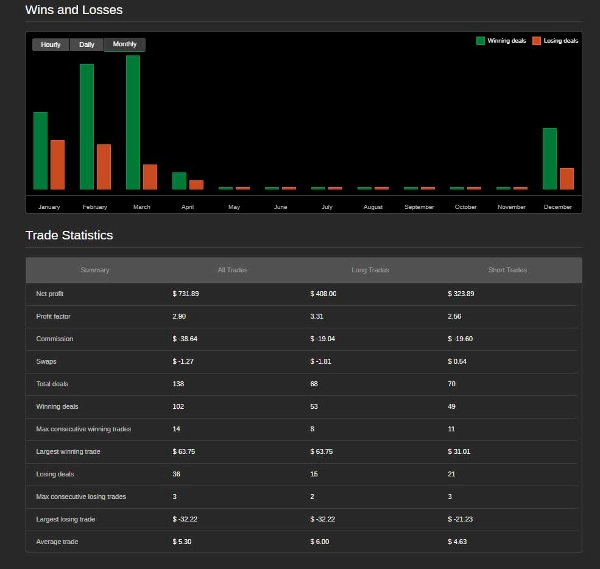Click the December green winning bar
The image size is (600, 569).
(x=550, y=159)
